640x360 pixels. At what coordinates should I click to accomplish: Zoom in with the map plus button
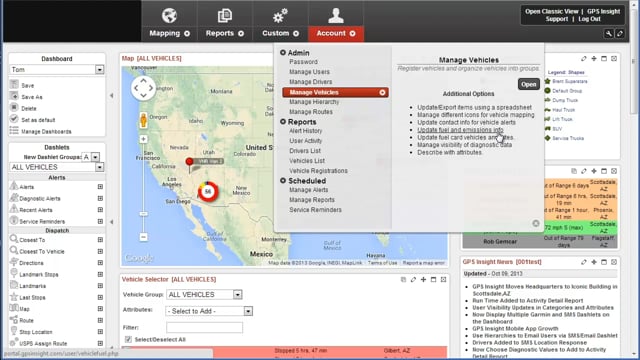(x=143, y=139)
